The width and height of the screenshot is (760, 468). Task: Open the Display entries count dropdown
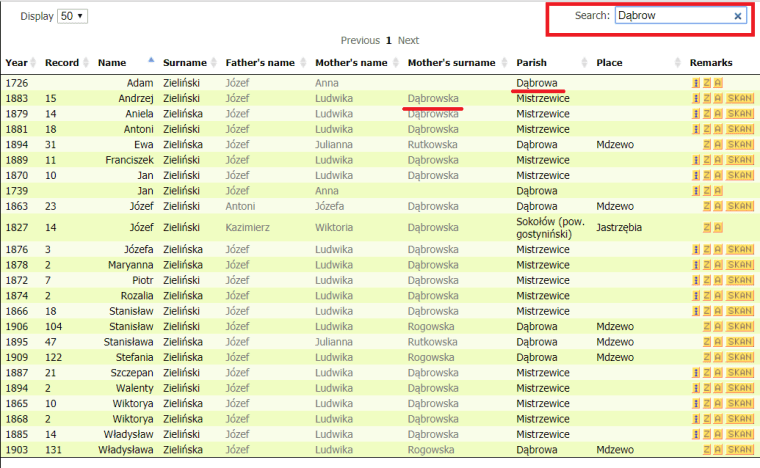[x=74, y=16]
